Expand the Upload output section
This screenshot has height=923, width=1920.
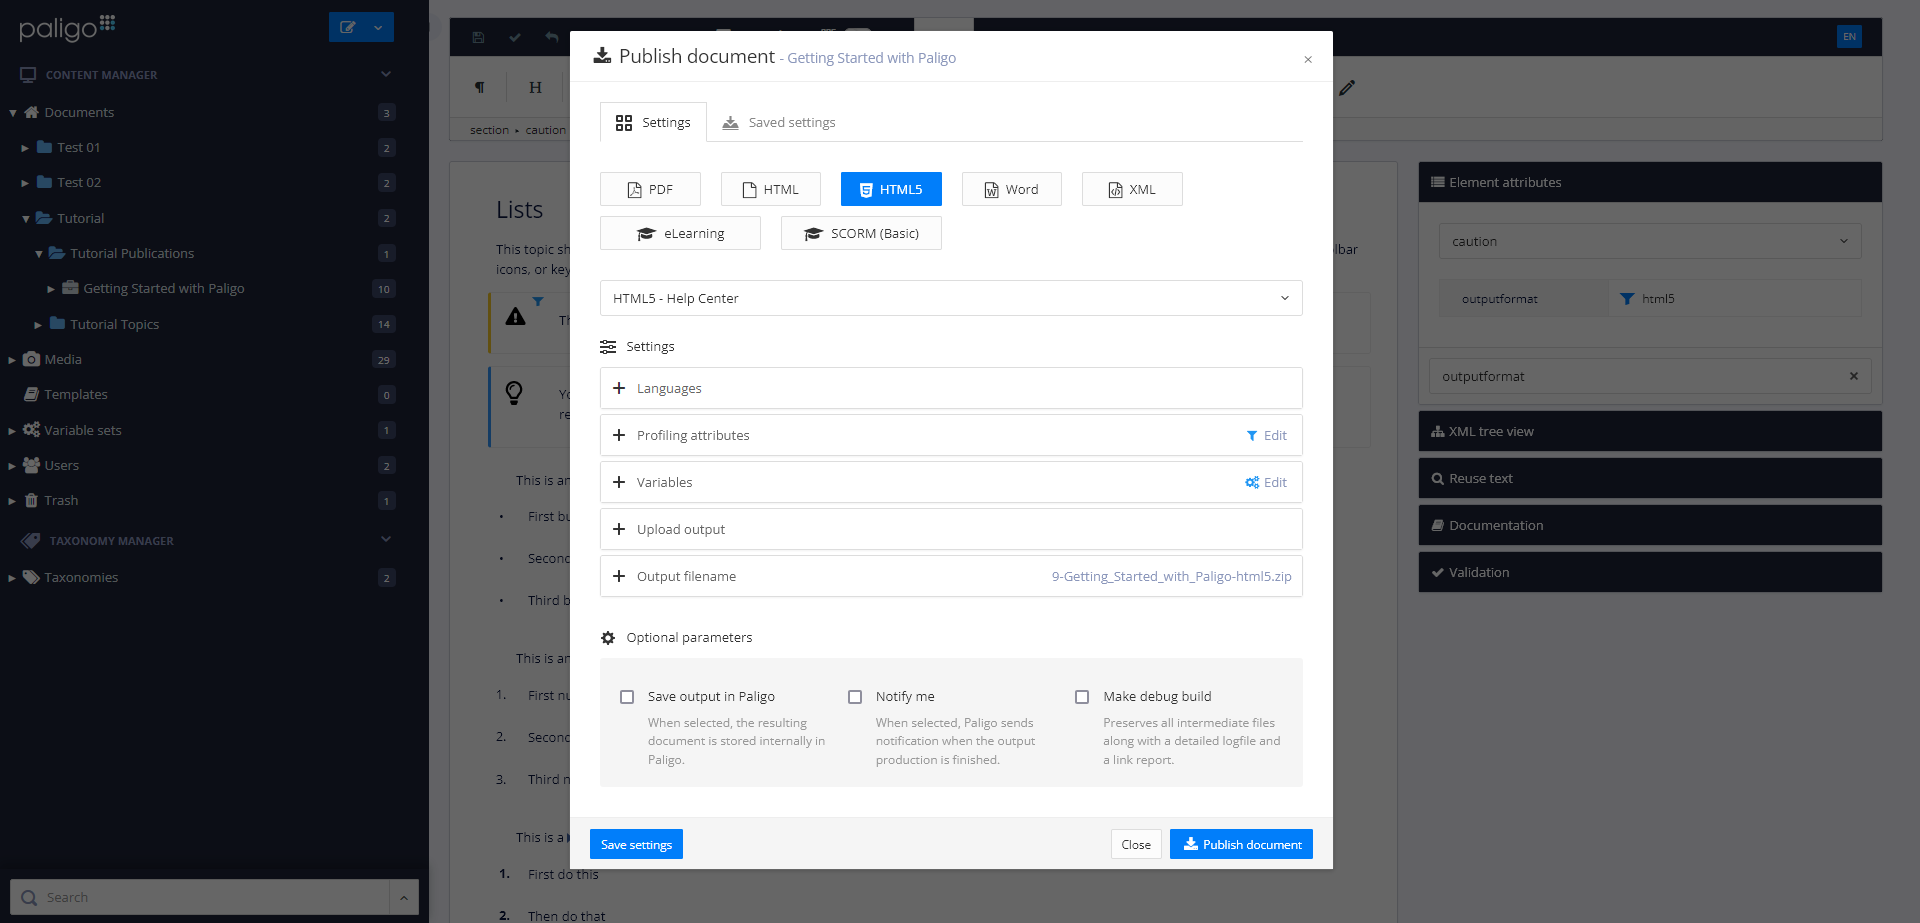point(951,529)
